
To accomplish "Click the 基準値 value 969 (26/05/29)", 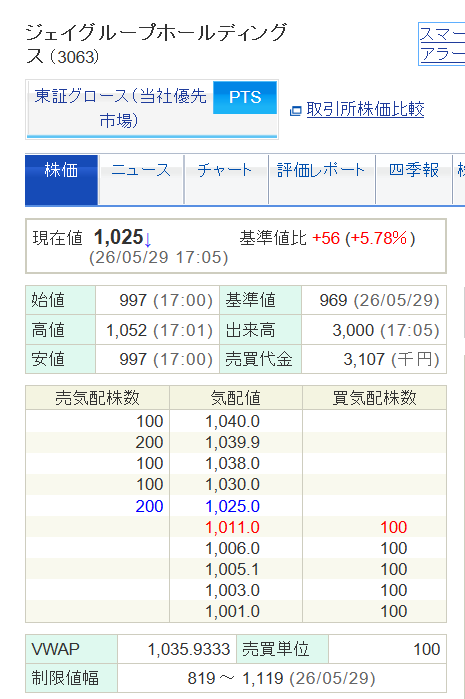I will [379, 300].
